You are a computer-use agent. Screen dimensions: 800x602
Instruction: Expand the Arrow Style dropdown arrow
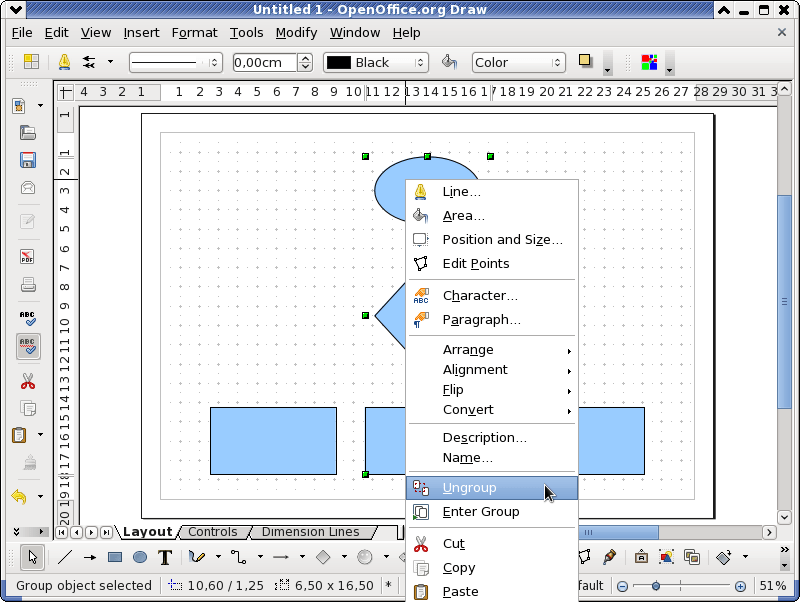110,62
